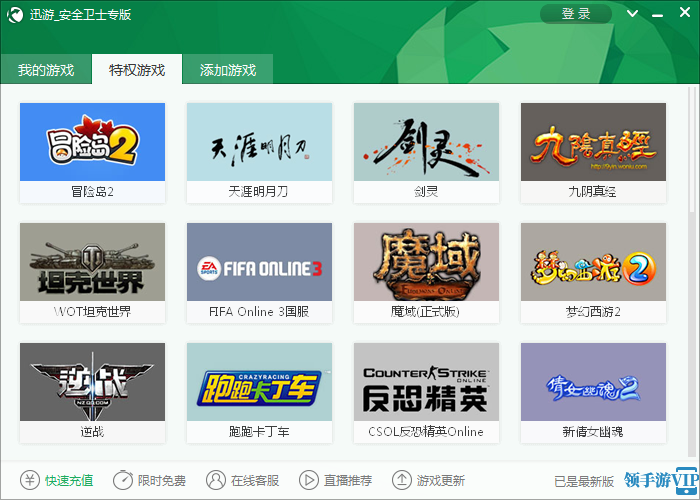Click the 跑跑卡丁车 caption text
The image size is (700, 500).
click(x=259, y=432)
